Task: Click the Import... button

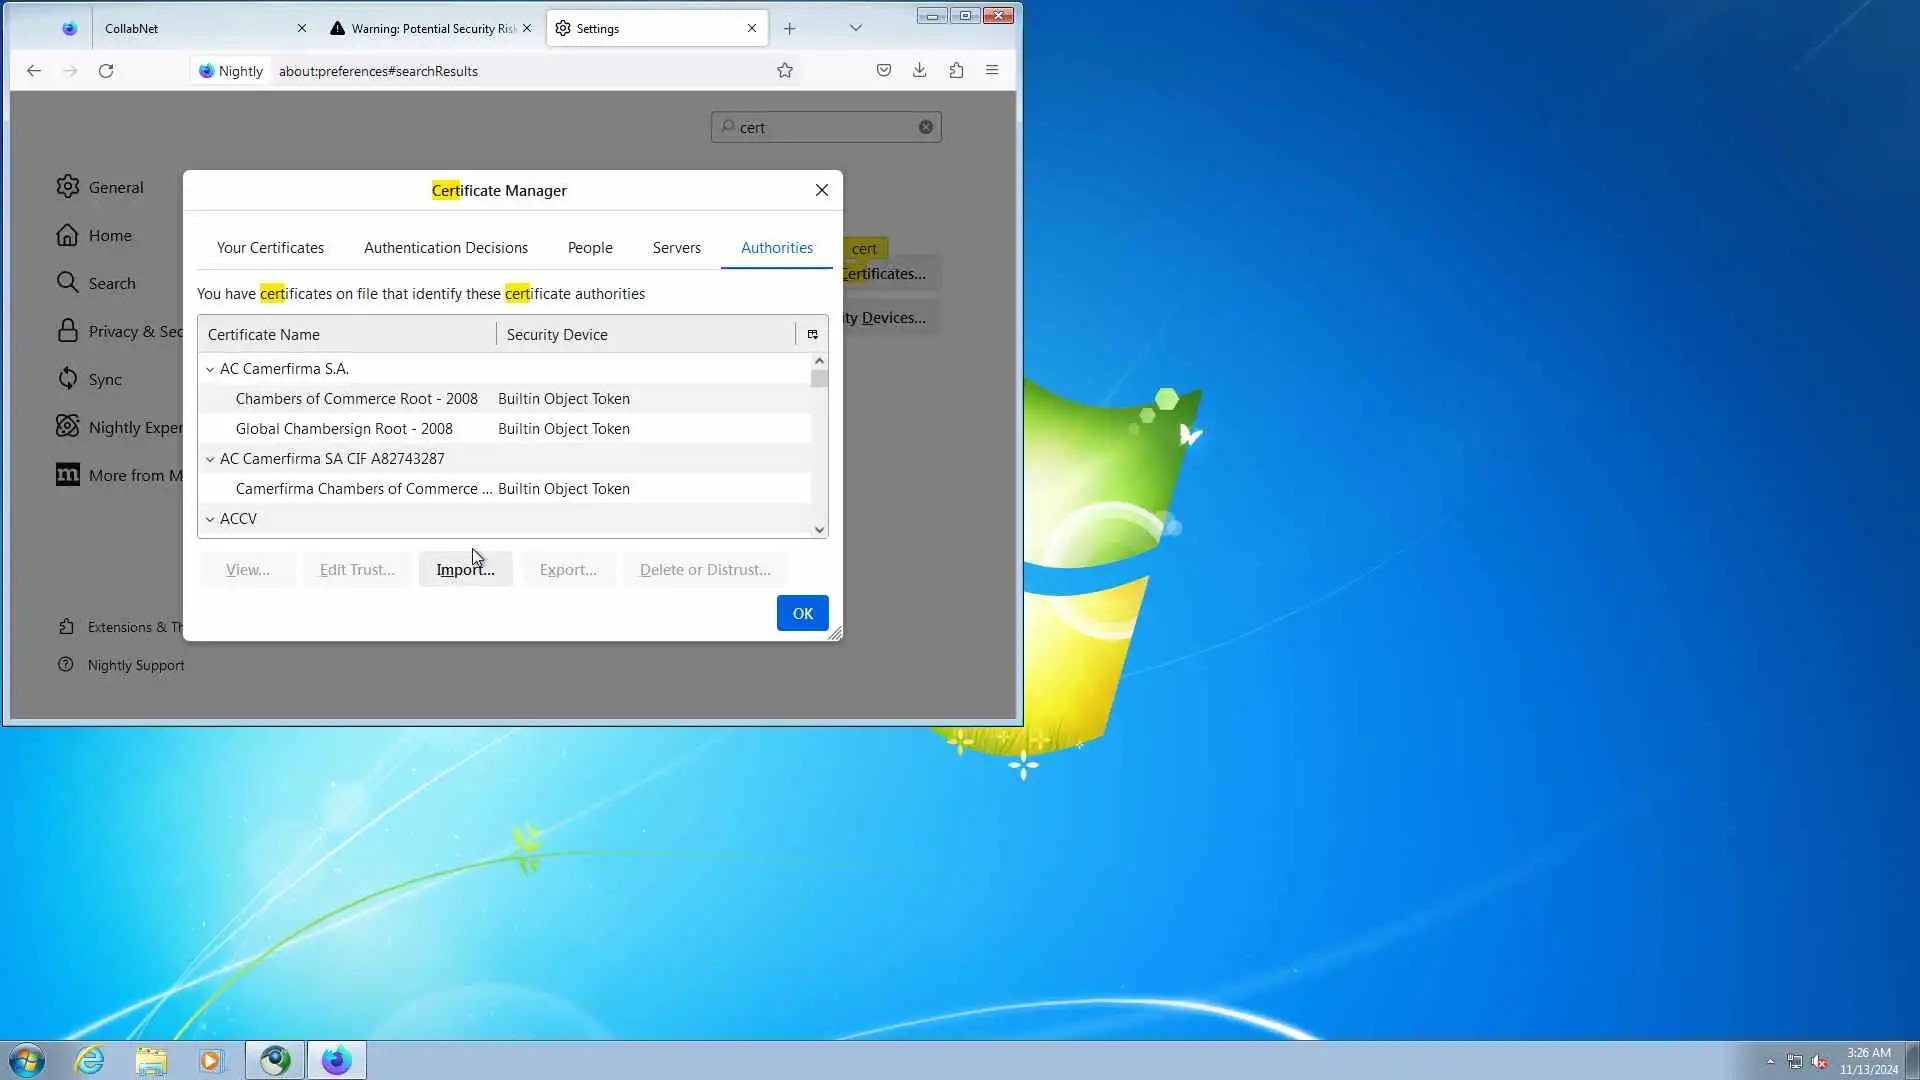Action: click(x=465, y=569)
